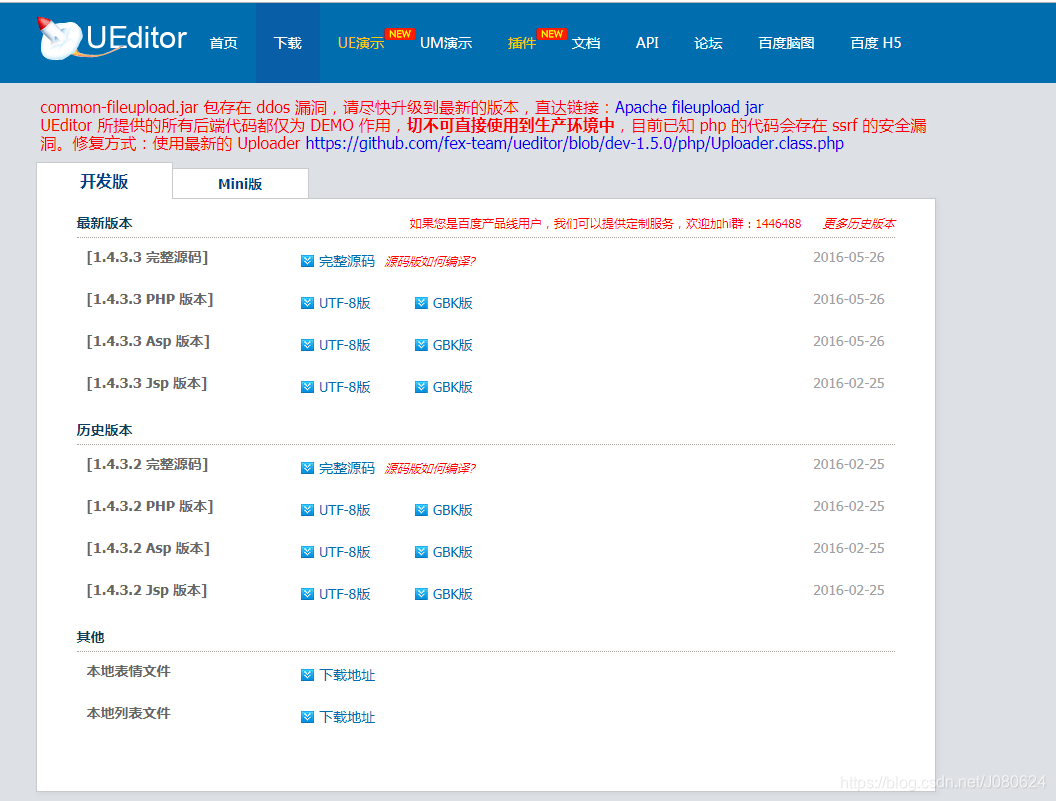Click 源码版如何编译? link in 1.4.3.2 row
The width and height of the screenshot is (1056, 801).
coord(430,468)
